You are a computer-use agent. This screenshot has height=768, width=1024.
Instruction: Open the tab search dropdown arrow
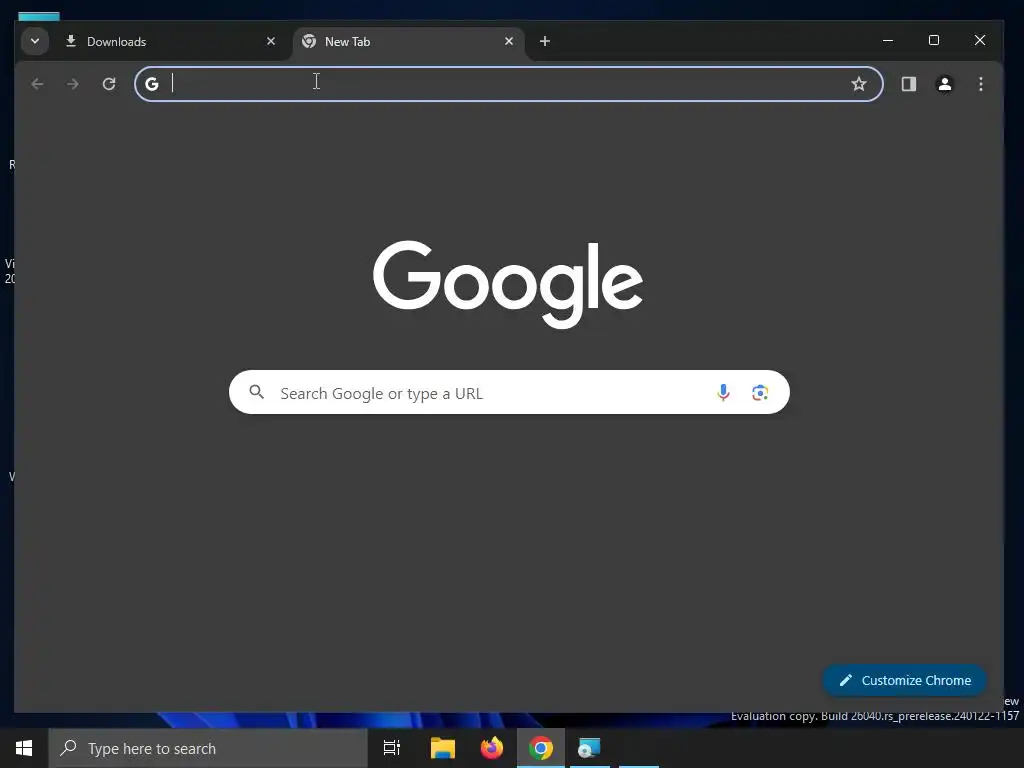(x=35, y=41)
